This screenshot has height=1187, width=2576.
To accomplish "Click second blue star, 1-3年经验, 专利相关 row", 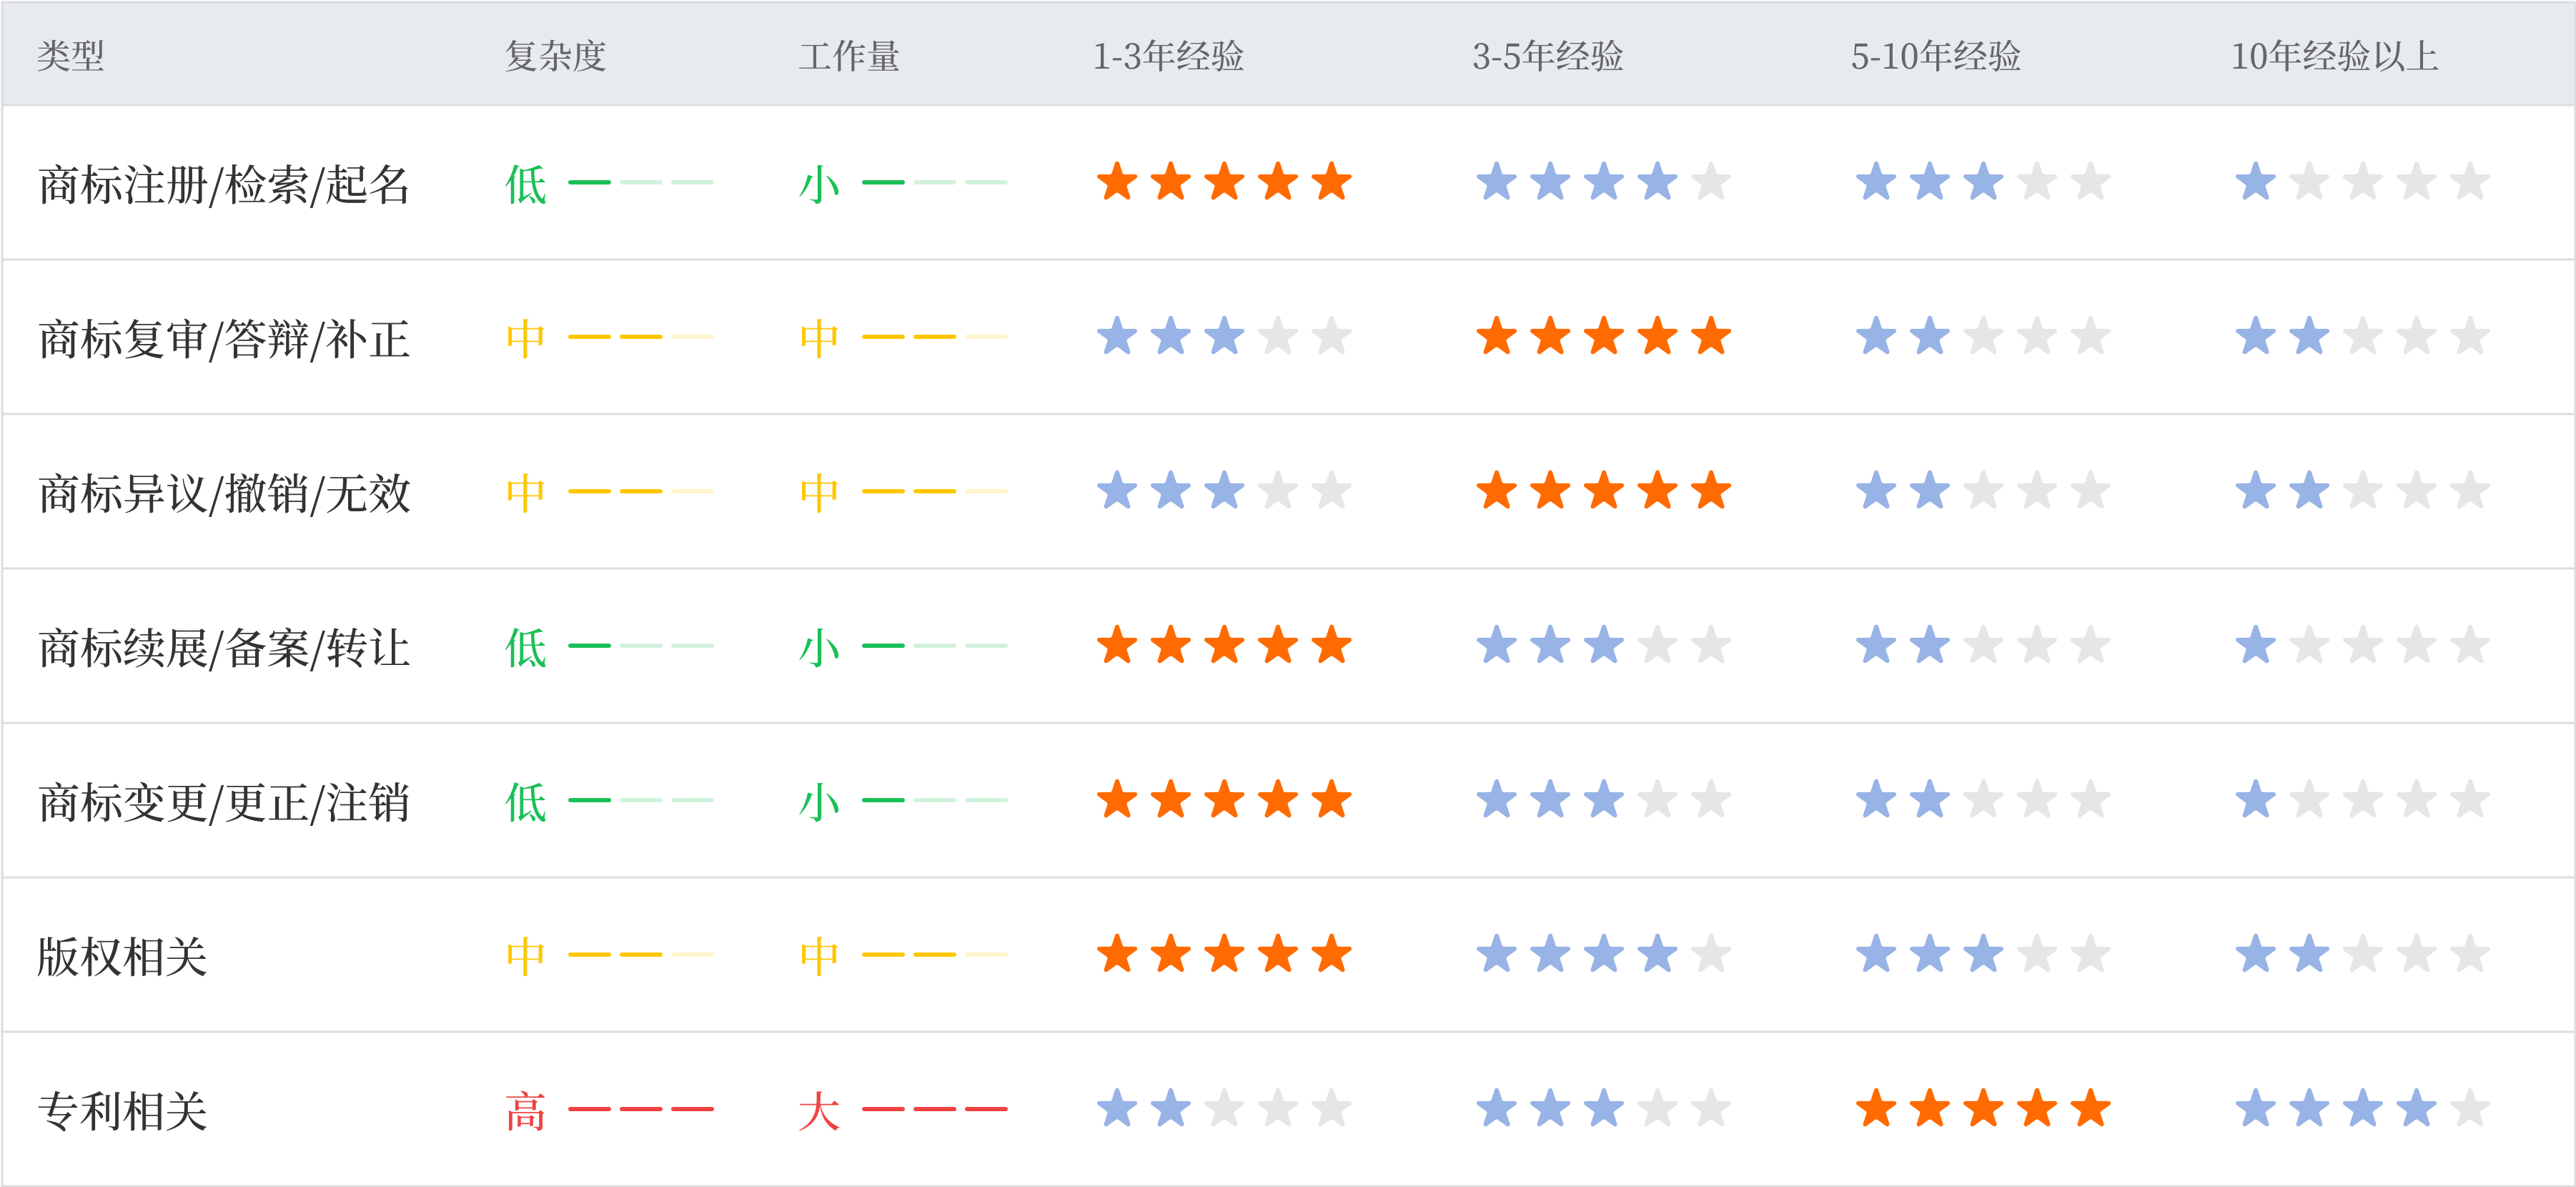I will point(1171,1109).
